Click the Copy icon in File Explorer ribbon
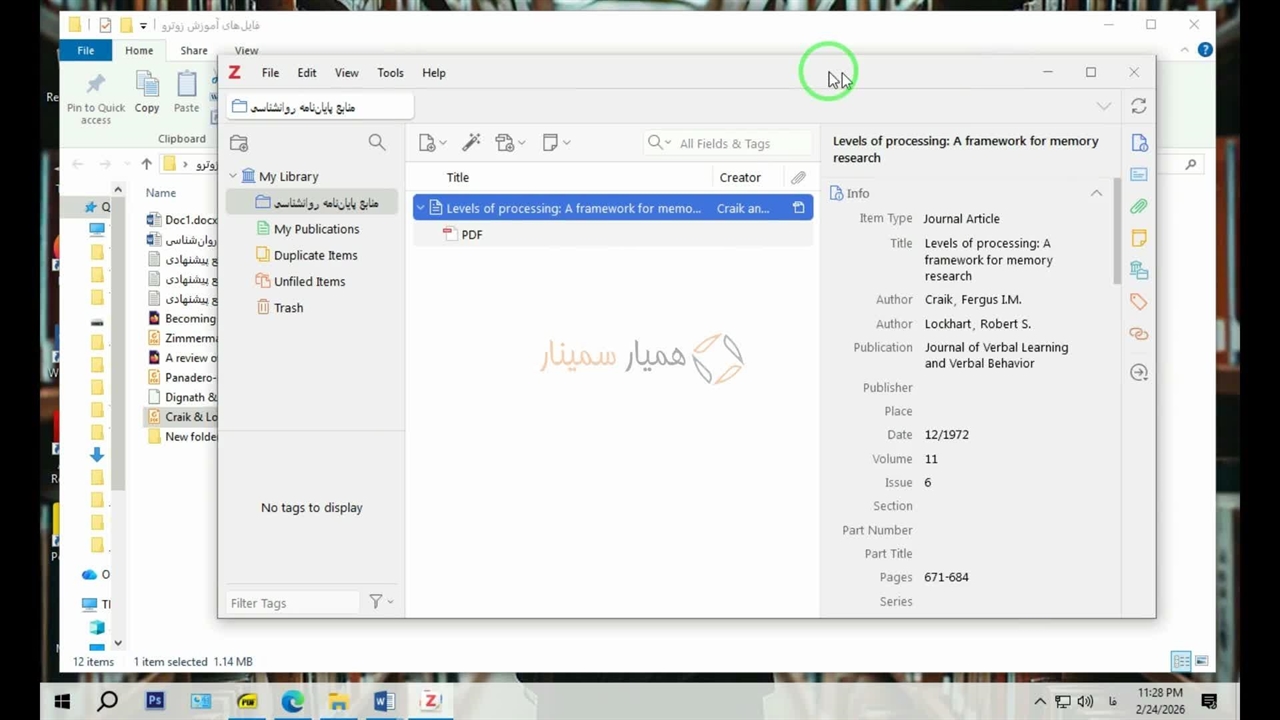The height and width of the screenshot is (720, 1280). click(x=147, y=92)
